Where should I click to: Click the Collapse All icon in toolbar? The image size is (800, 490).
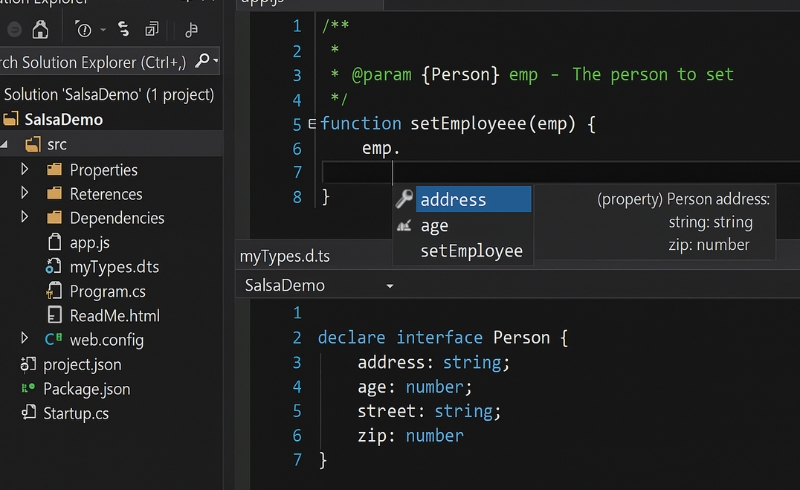pyautogui.click(x=152, y=30)
